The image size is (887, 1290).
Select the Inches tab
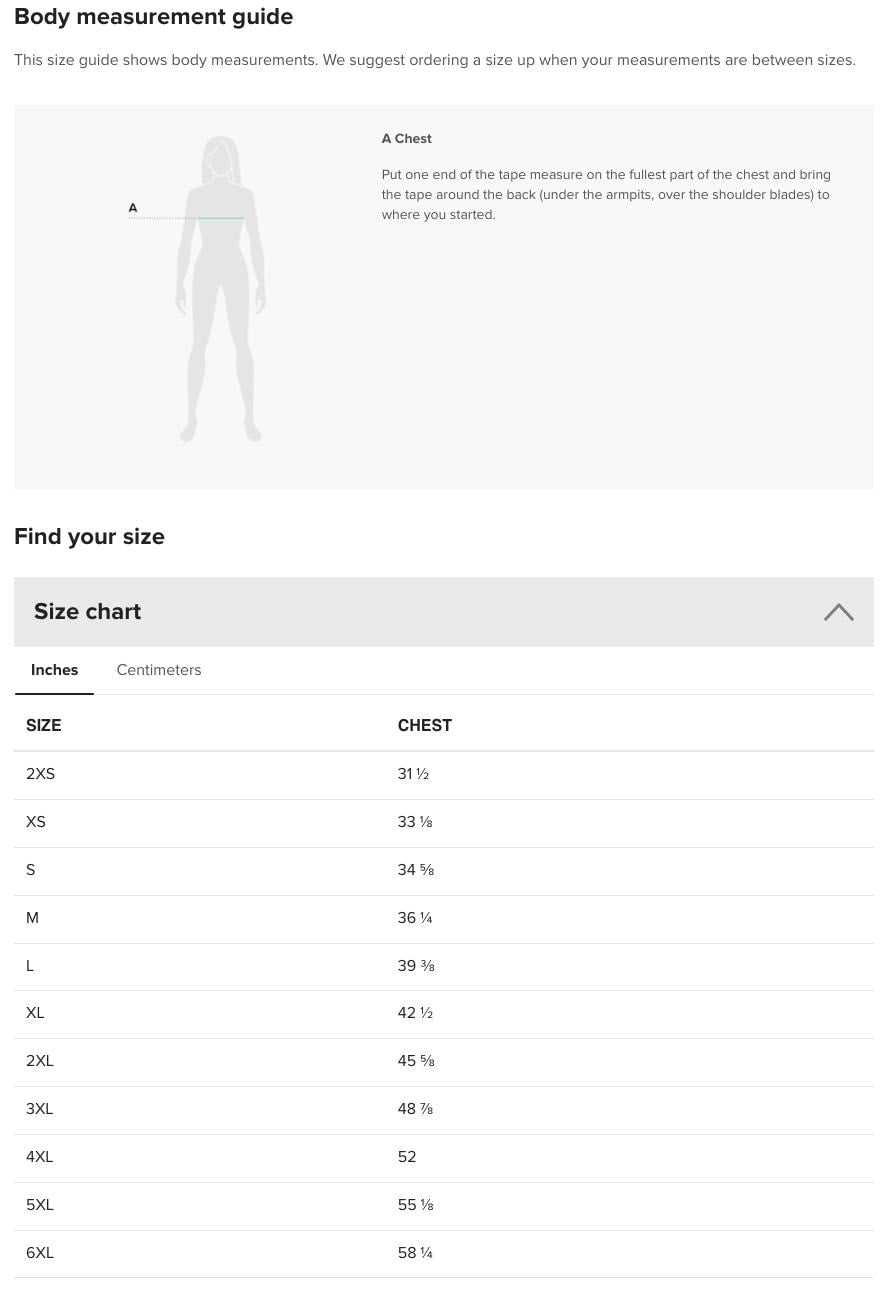coord(54,670)
